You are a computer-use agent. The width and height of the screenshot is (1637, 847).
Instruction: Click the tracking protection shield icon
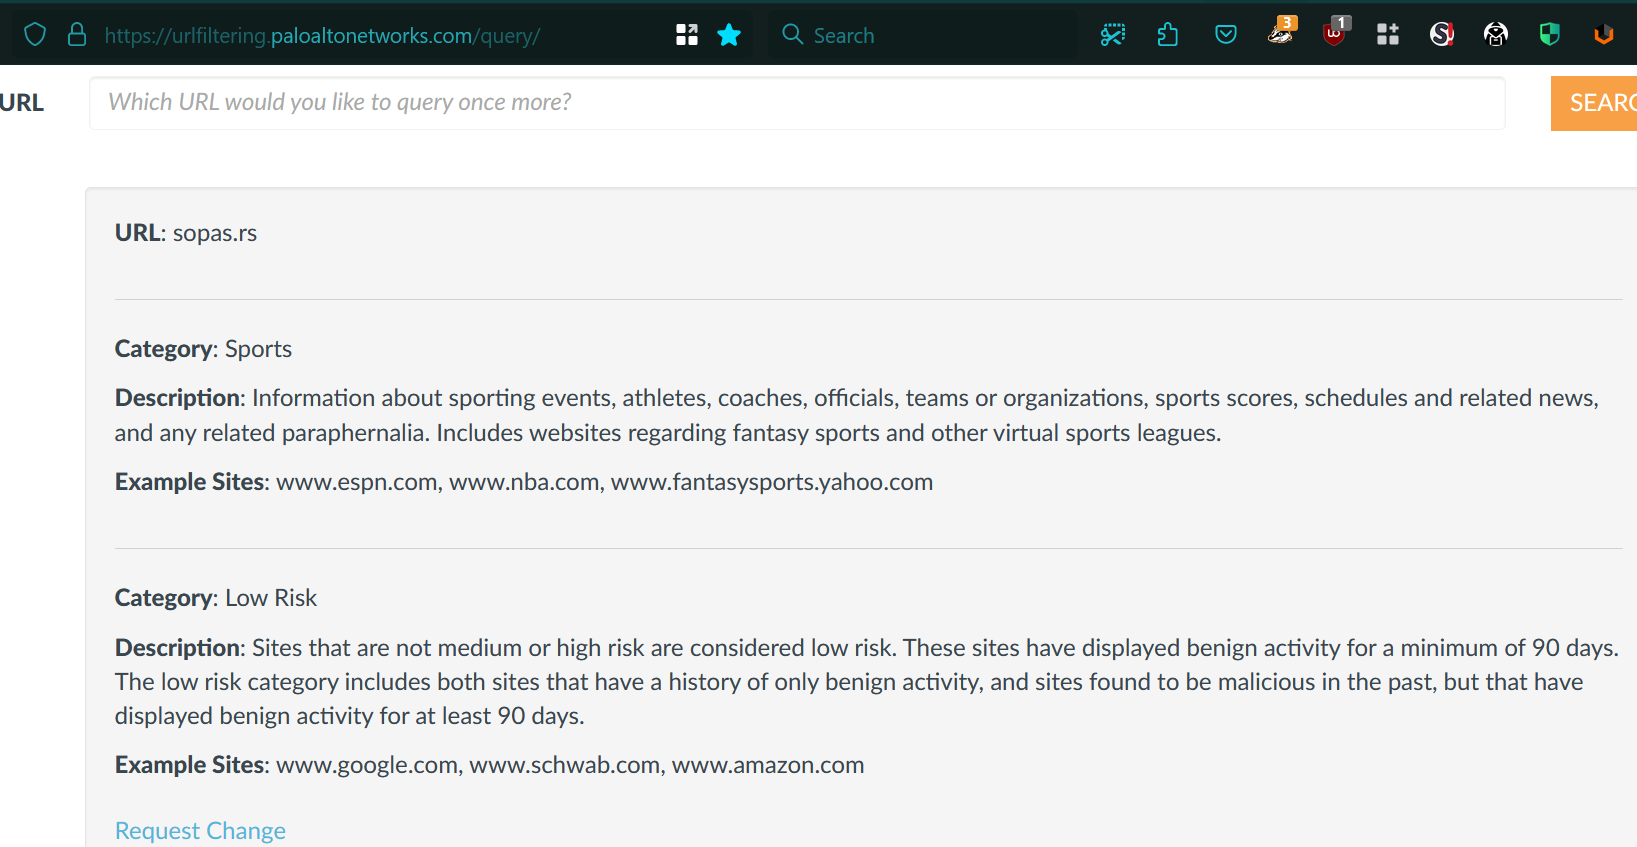pos(35,35)
